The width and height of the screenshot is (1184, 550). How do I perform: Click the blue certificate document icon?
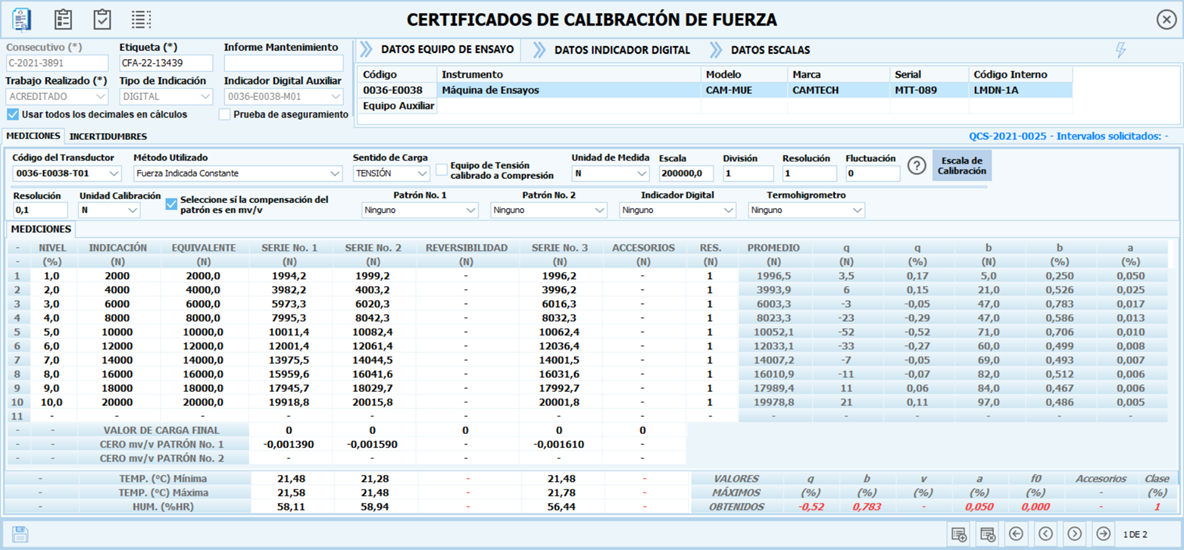22,19
